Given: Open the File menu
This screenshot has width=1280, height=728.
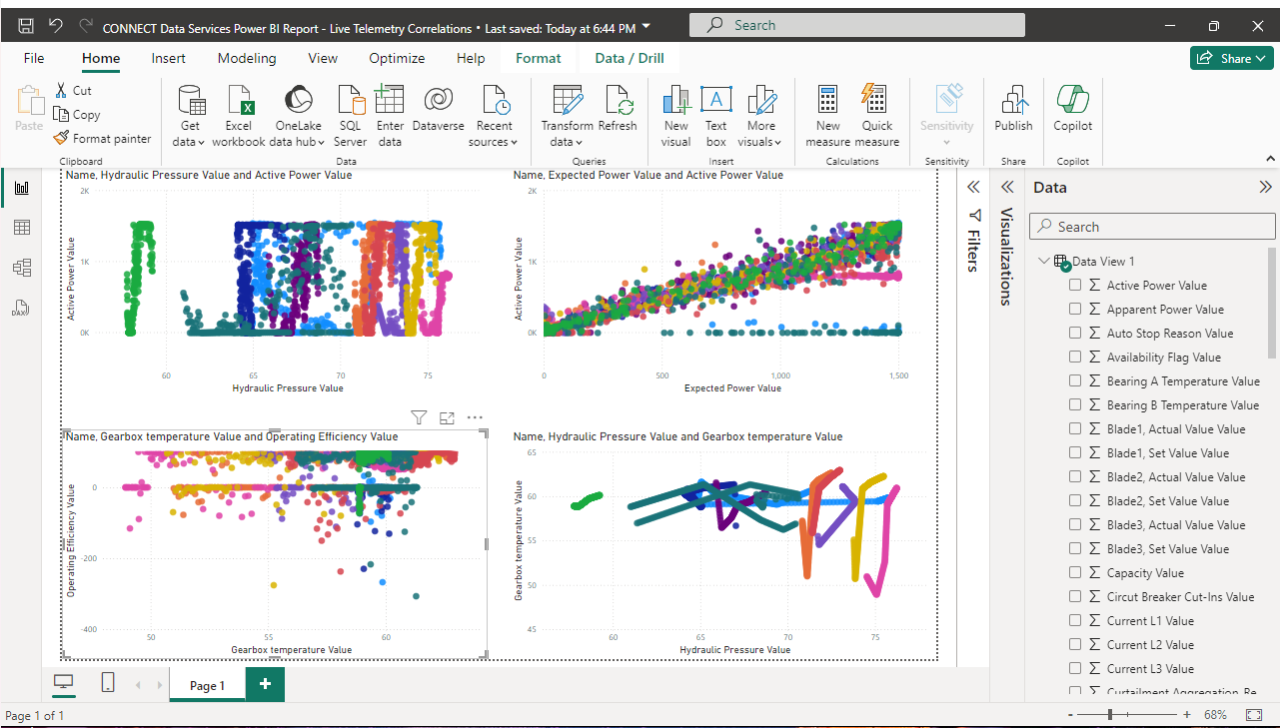Looking at the screenshot, I should pos(34,58).
